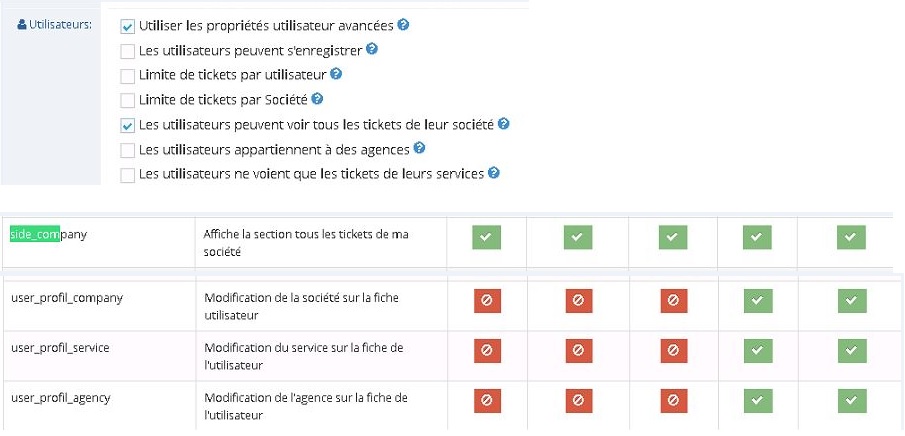Click help icon beside "Utiliser les propriétés utilisateur avancées"

[403, 25]
